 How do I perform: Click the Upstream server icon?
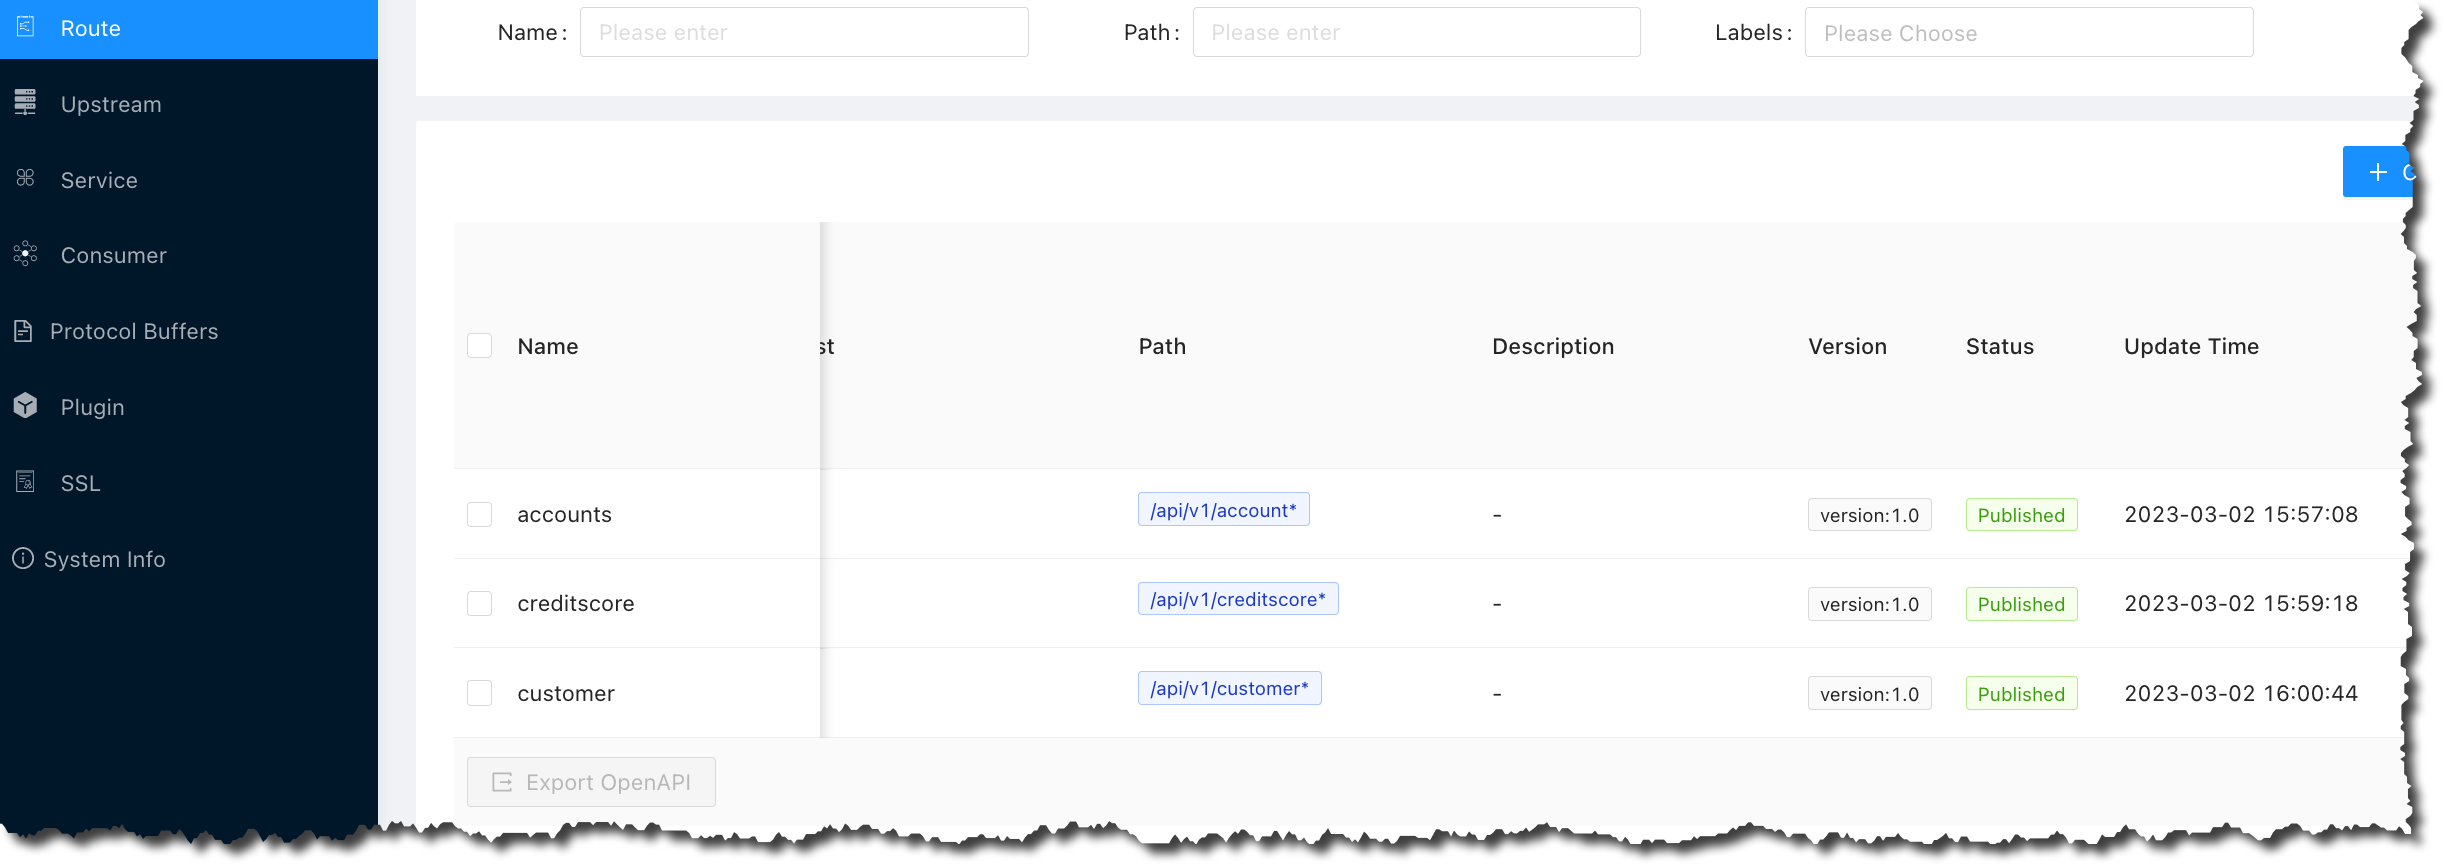pos(26,102)
